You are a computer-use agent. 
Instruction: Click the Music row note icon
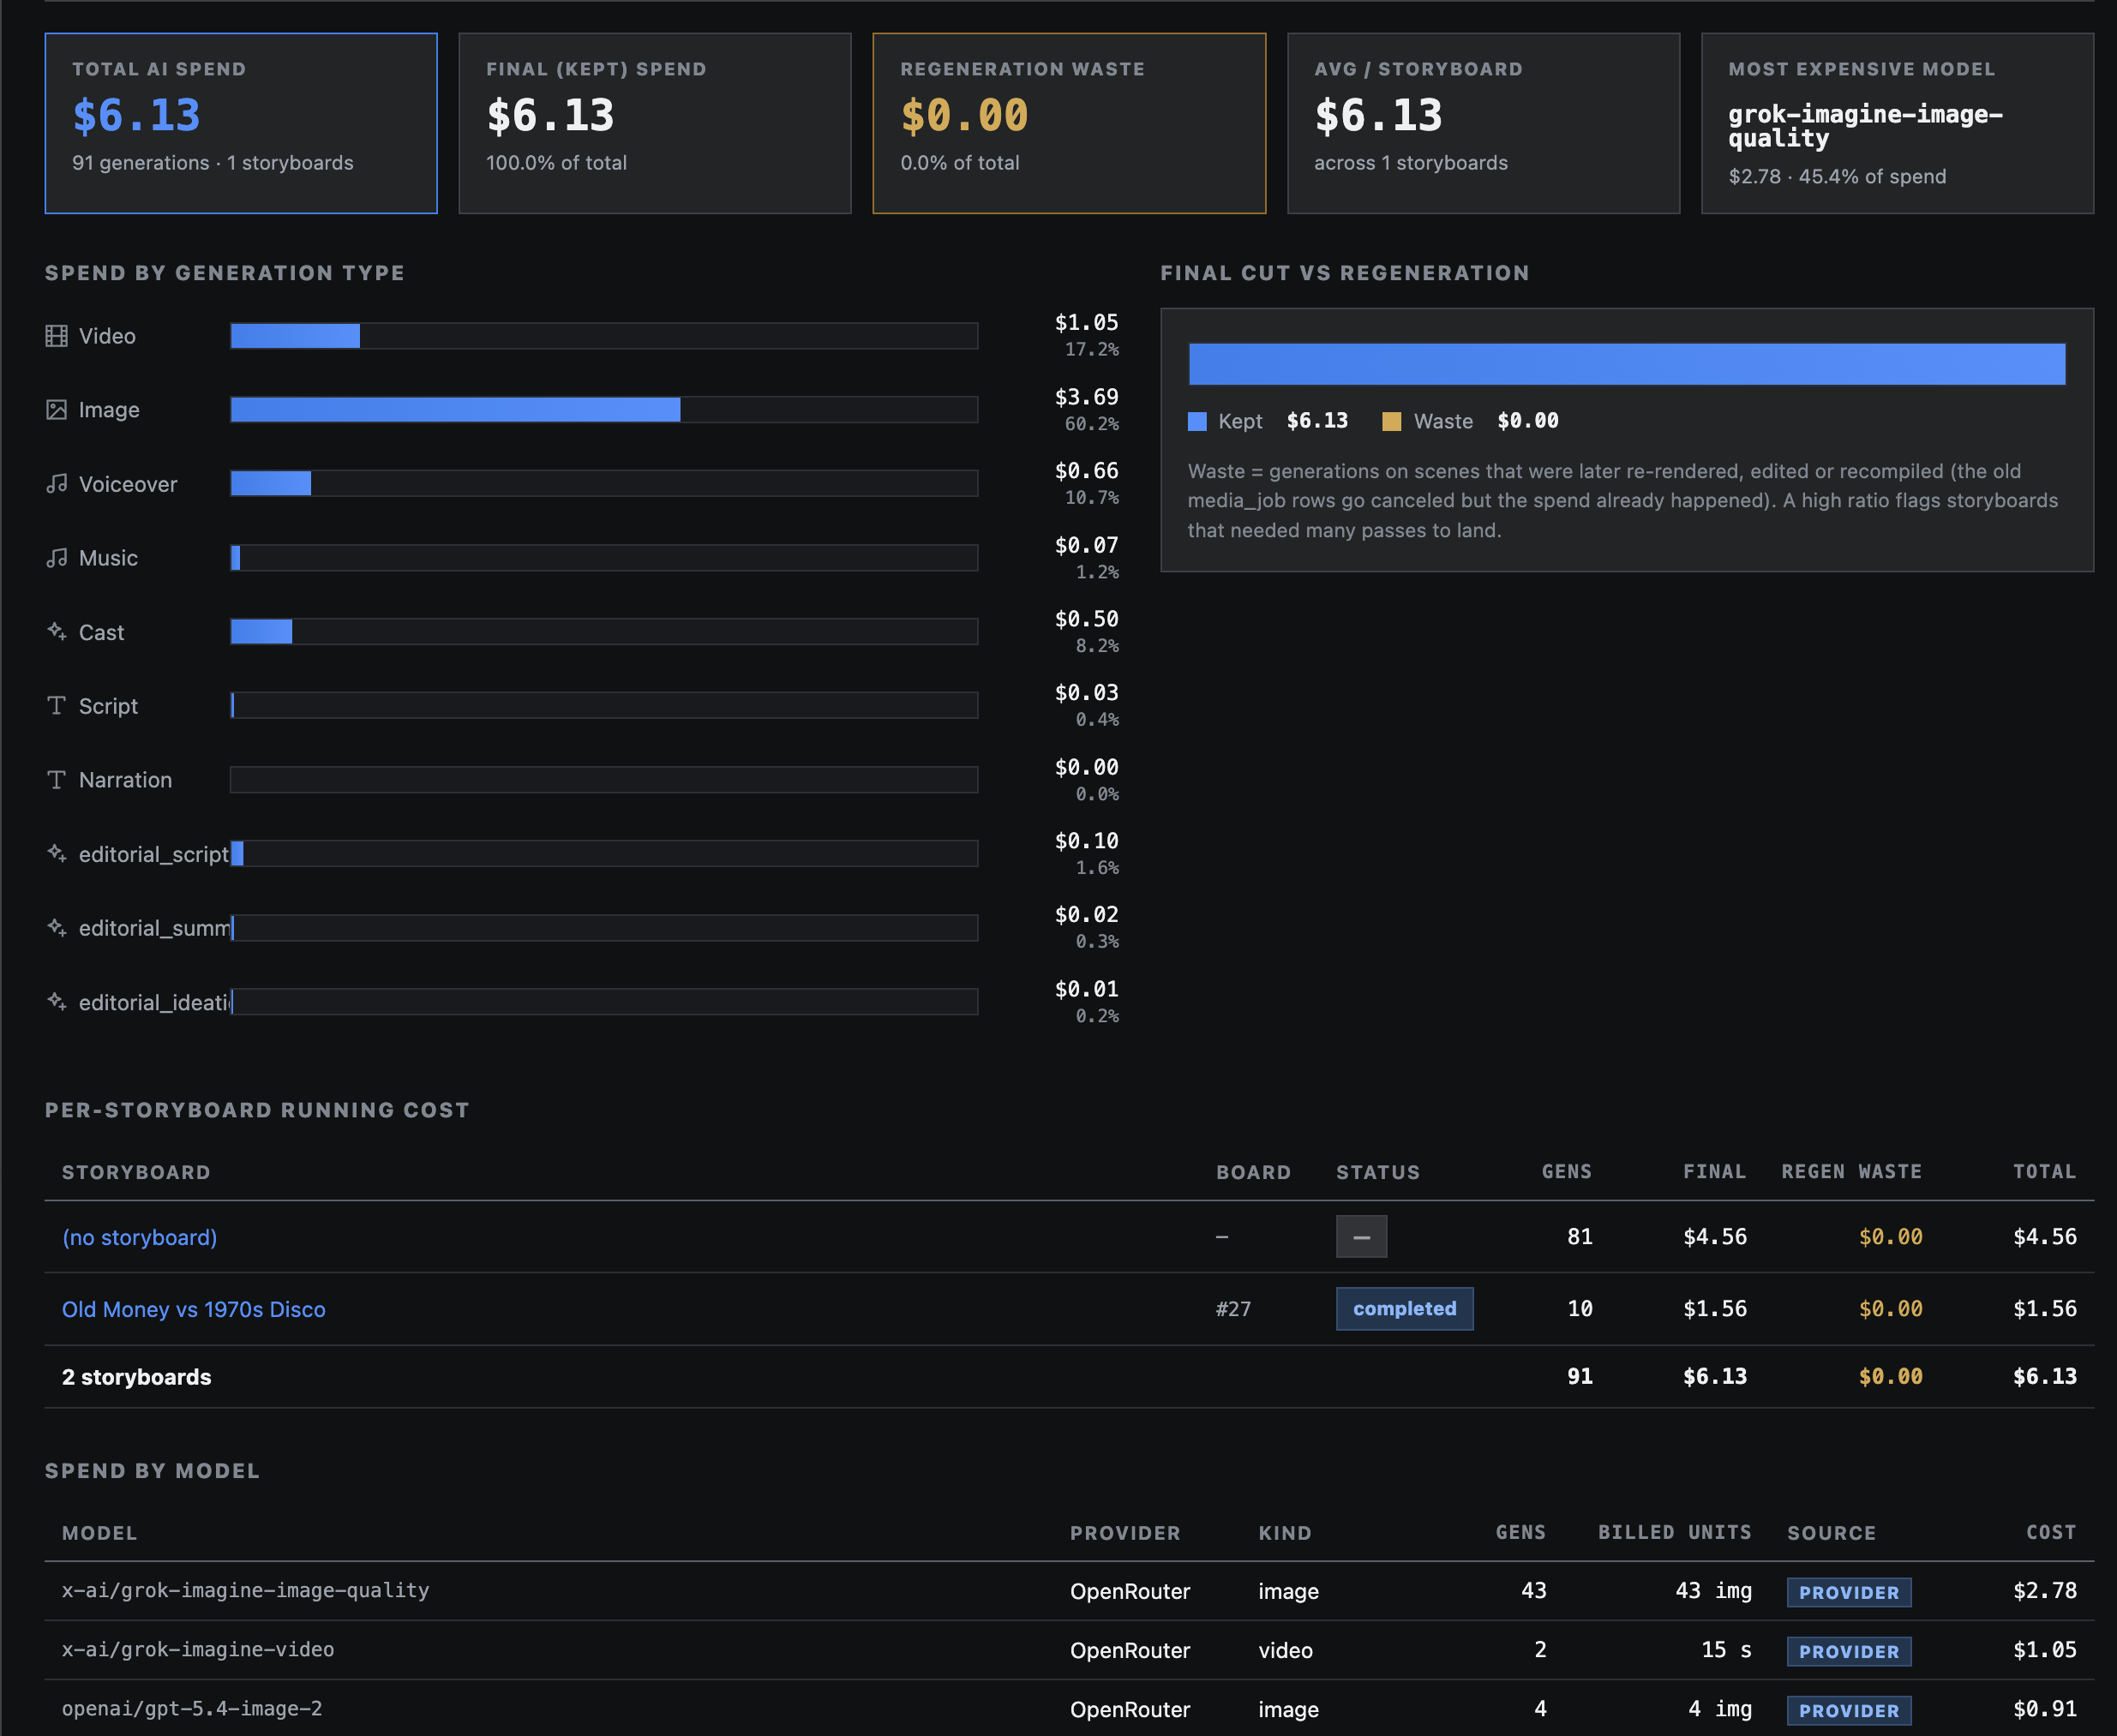click(56, 558)
